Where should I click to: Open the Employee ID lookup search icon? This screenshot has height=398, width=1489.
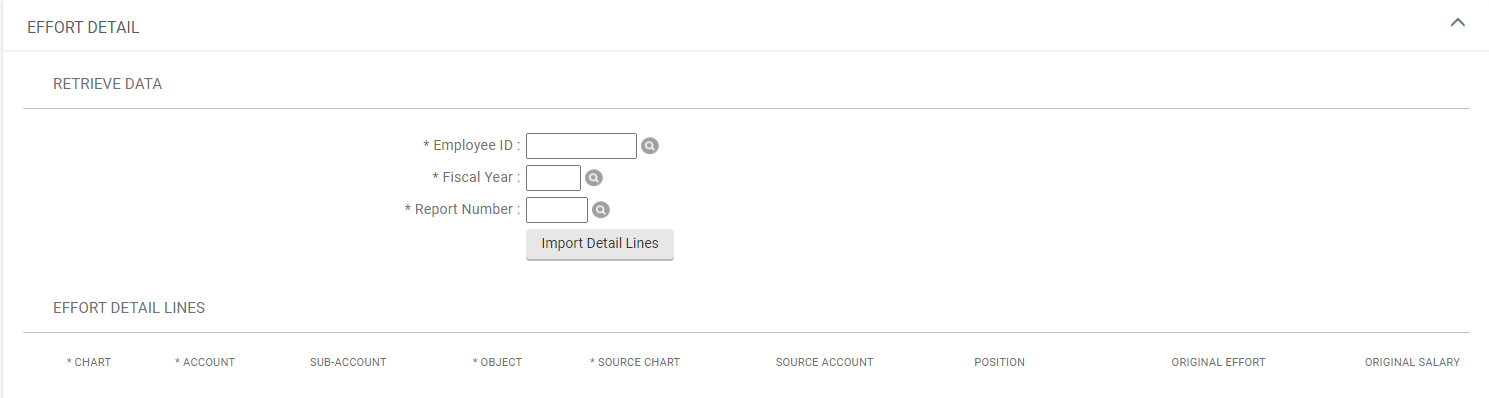tap(650, 146)
